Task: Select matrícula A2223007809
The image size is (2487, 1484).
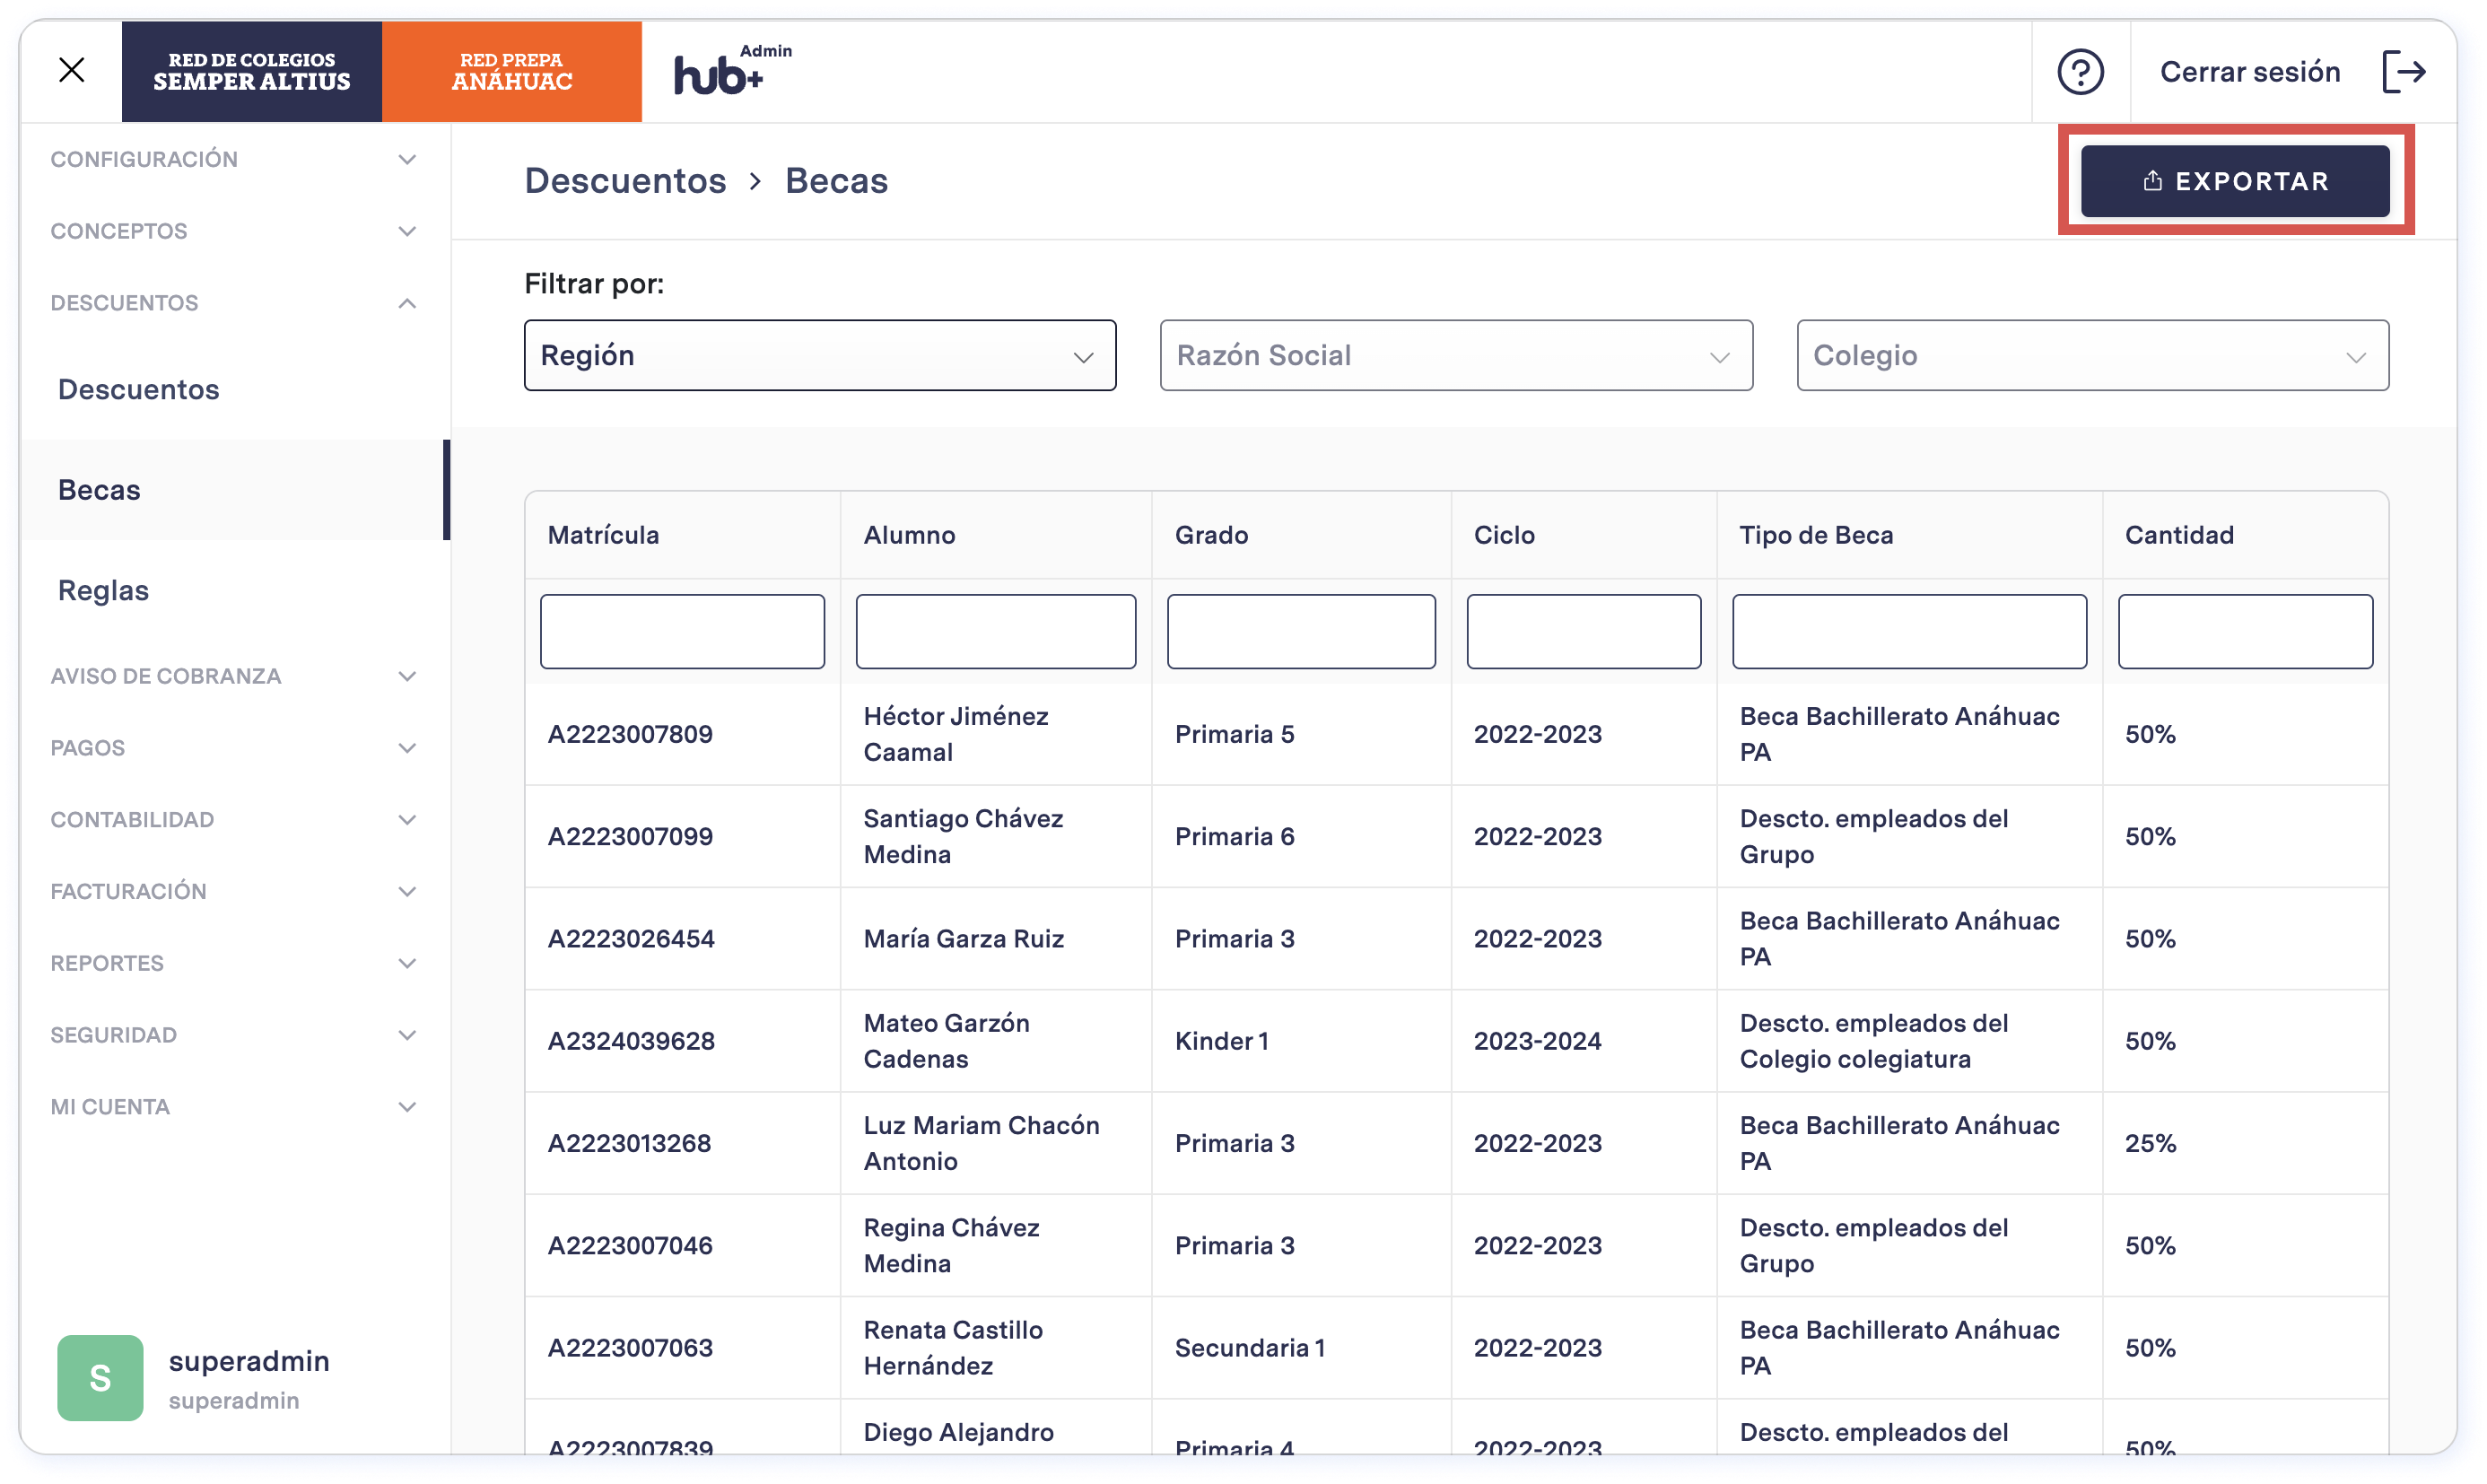Action: [x=630, y=734]
